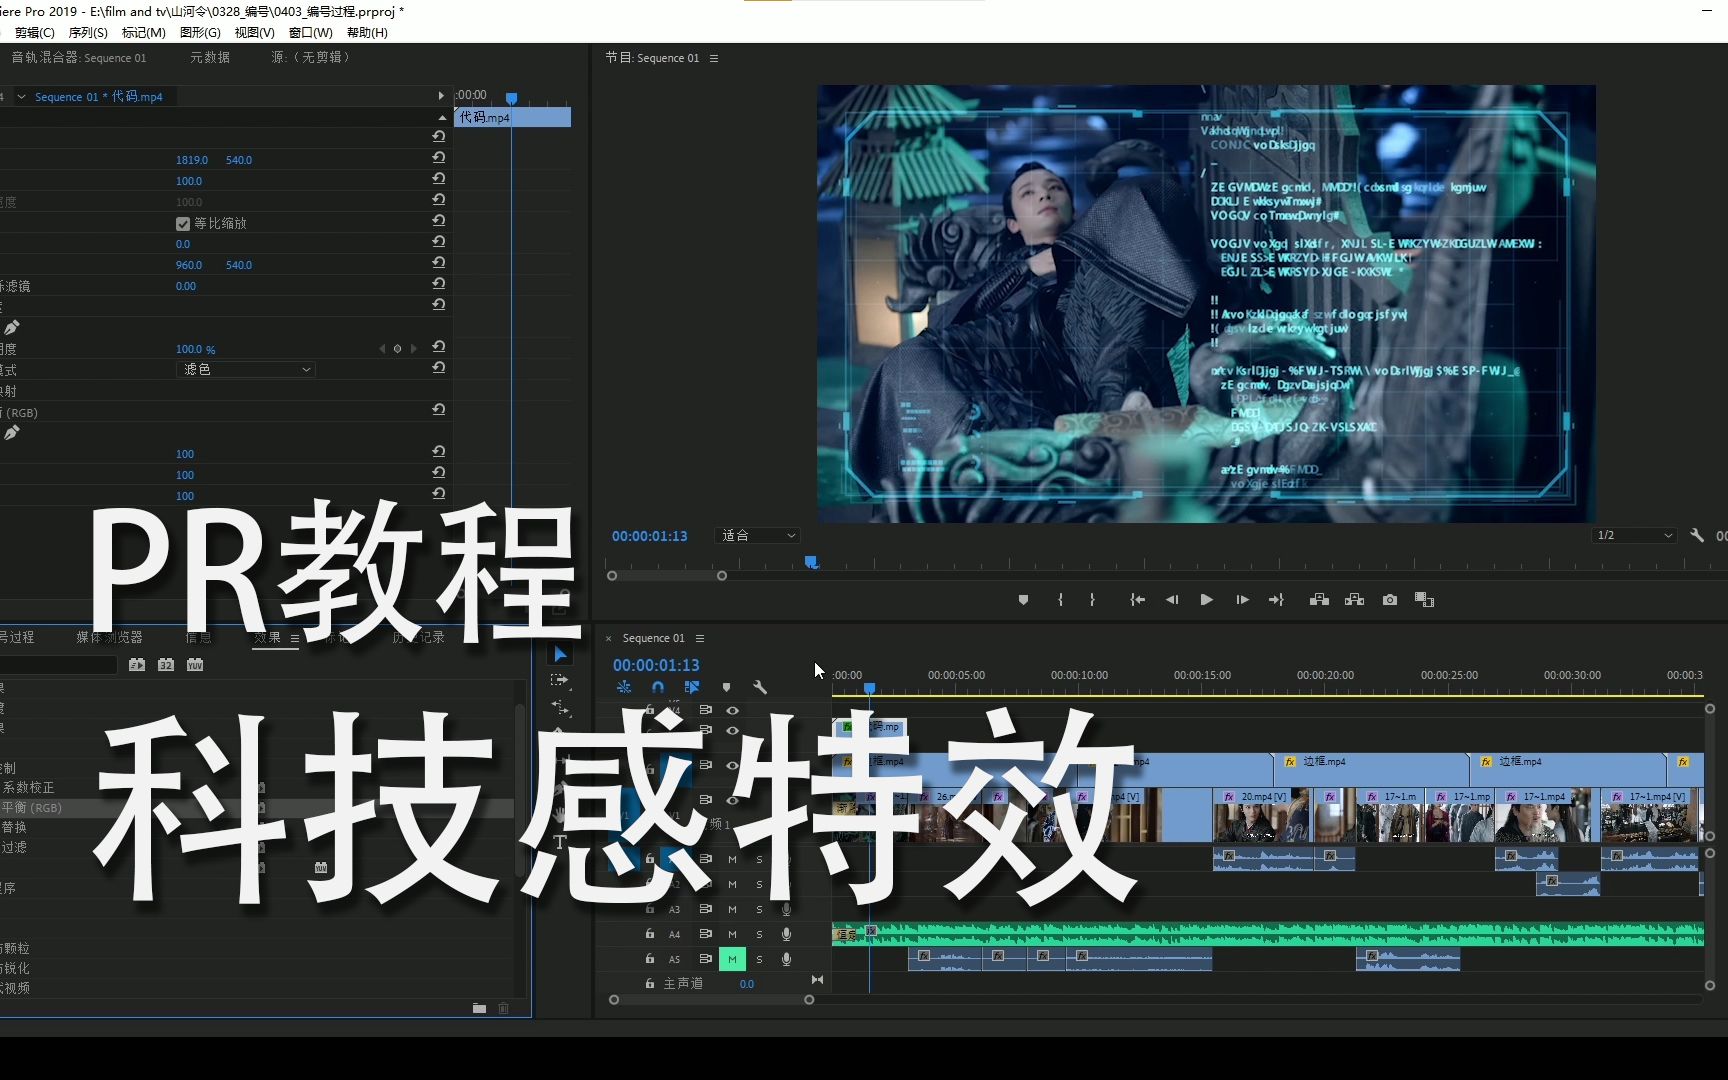
Task: Reset opacity 100.0 % parameter
Action: (x=438, y=347)
